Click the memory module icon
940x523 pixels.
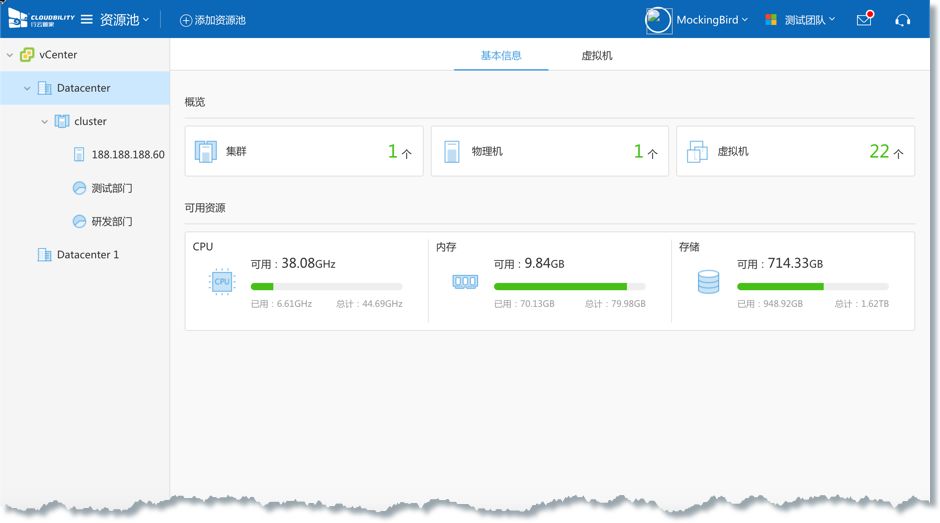[x=465, y=282]
